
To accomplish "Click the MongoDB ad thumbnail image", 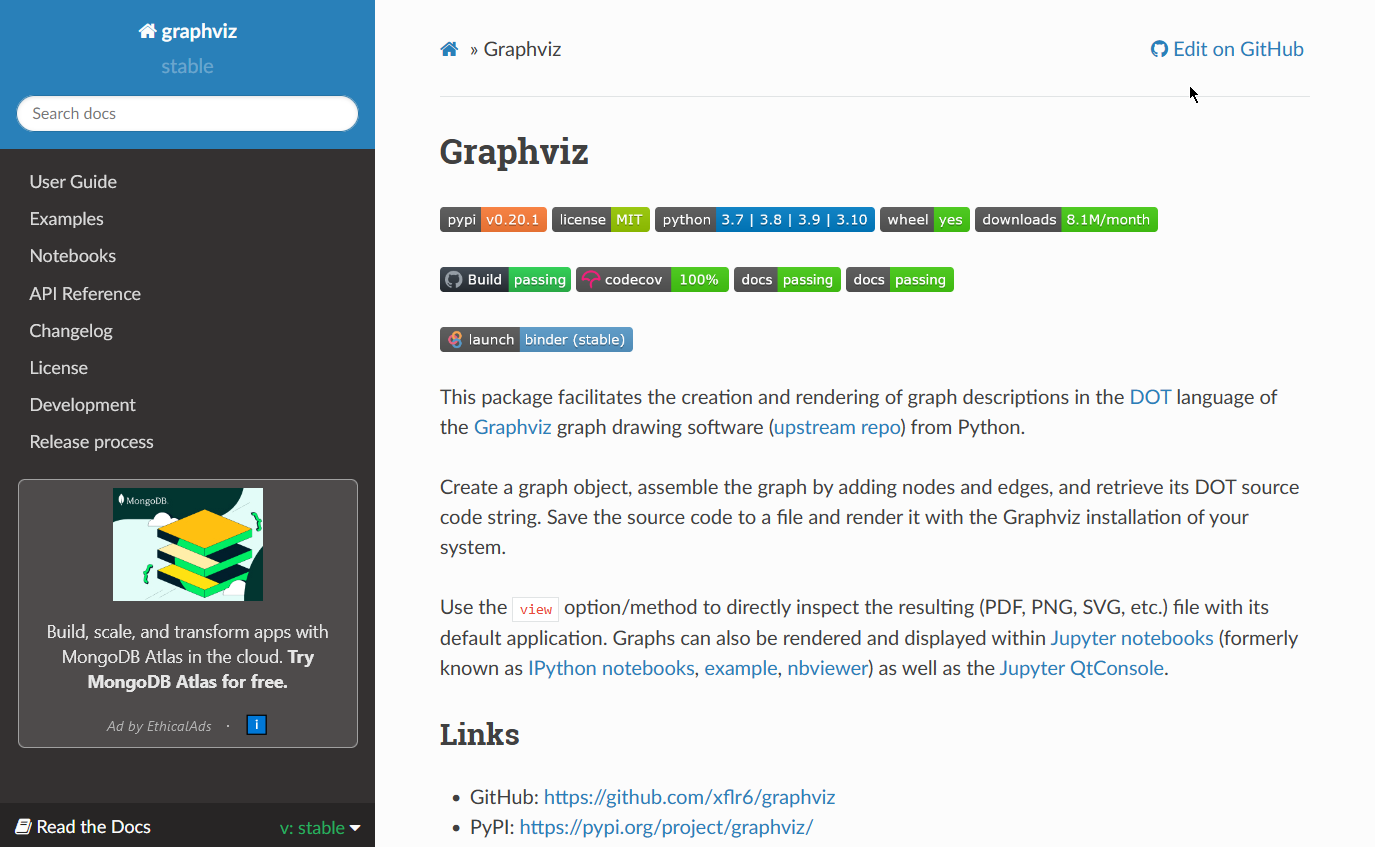I will point(188,544).
